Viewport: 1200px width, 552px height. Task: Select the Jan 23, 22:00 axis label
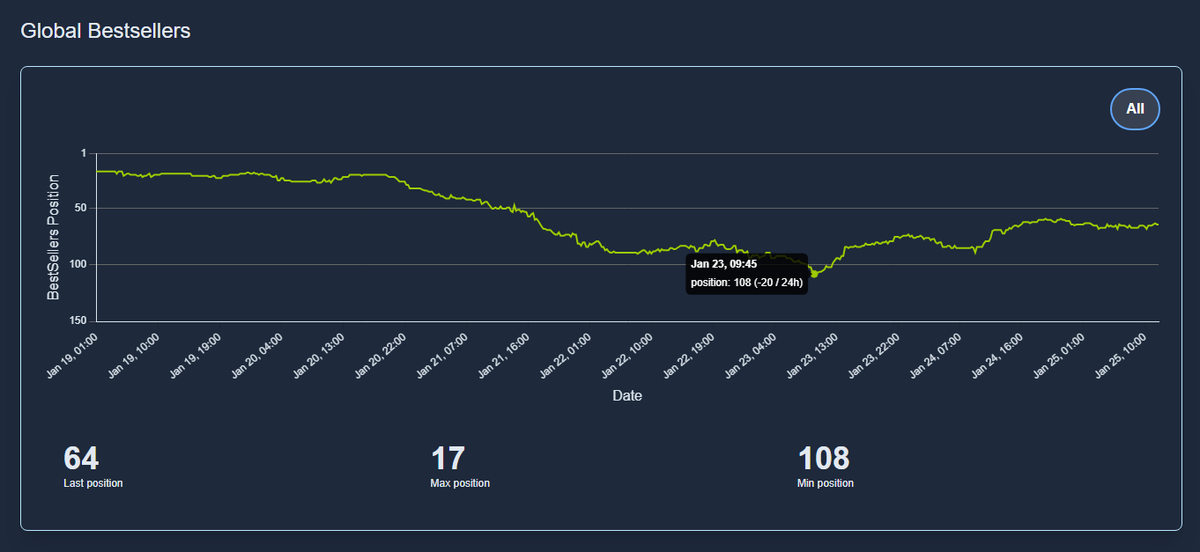click(875, 354)
